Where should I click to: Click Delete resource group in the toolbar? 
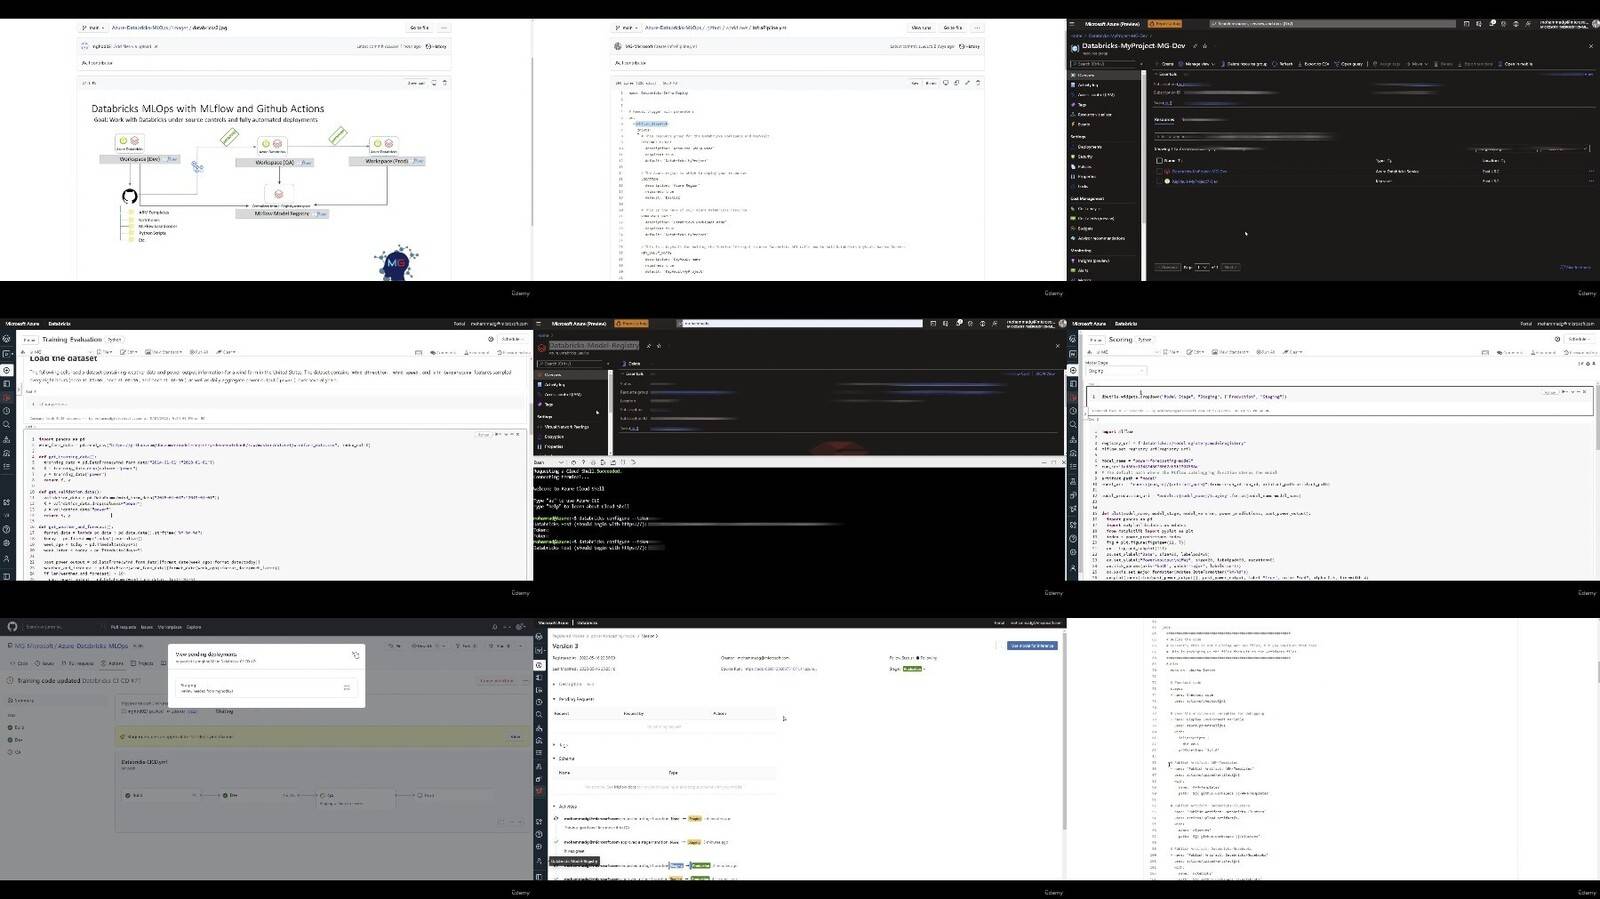click(1244, 64)
